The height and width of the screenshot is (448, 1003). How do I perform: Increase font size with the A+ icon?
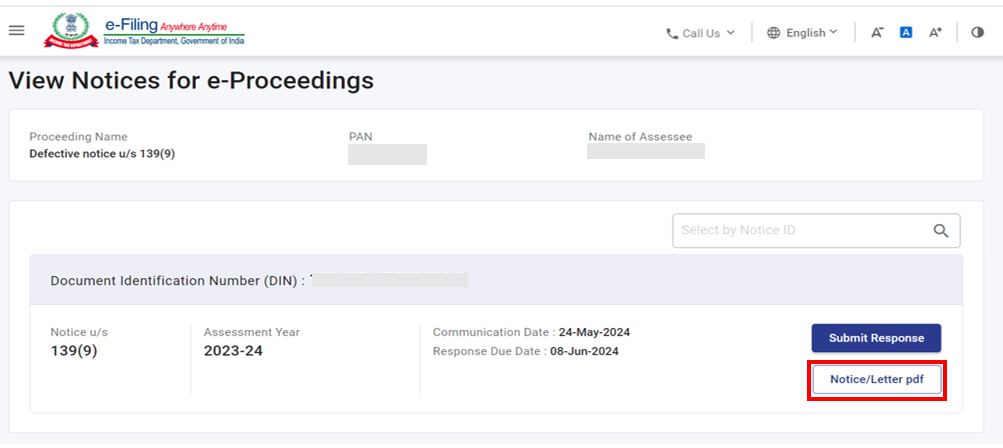(x=935, y=33)
